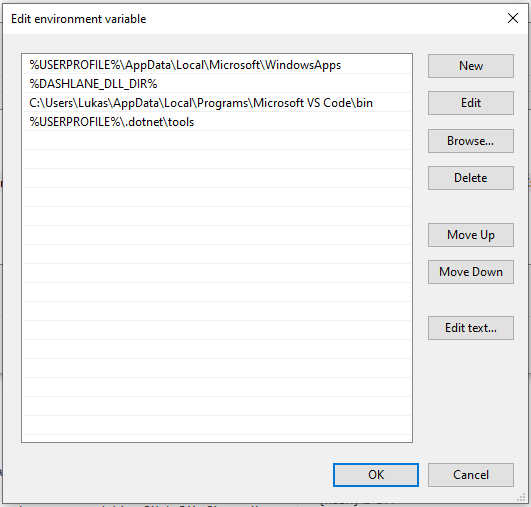Click the Edit button

click(x=471, y=103)
